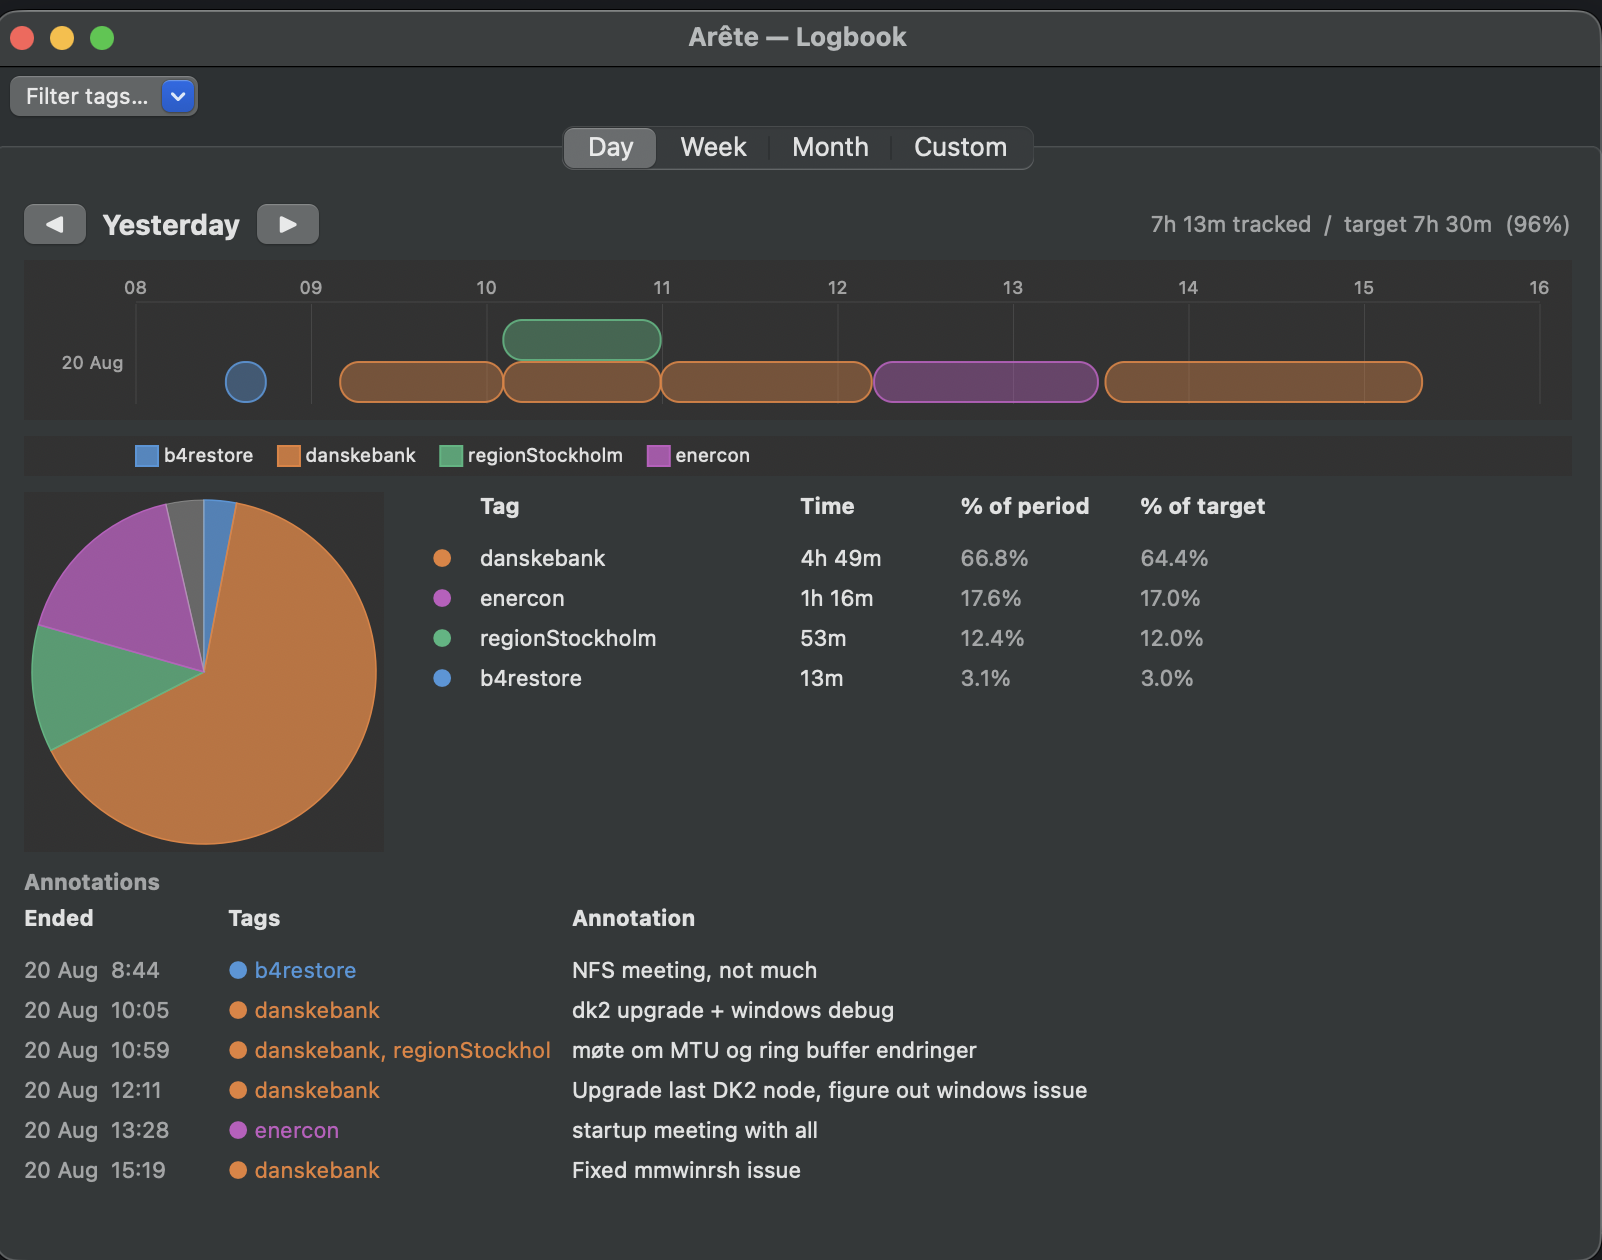Screen dimensions: 1602x1260
Task: Click the % of target column header
Action: (1203, 506)
